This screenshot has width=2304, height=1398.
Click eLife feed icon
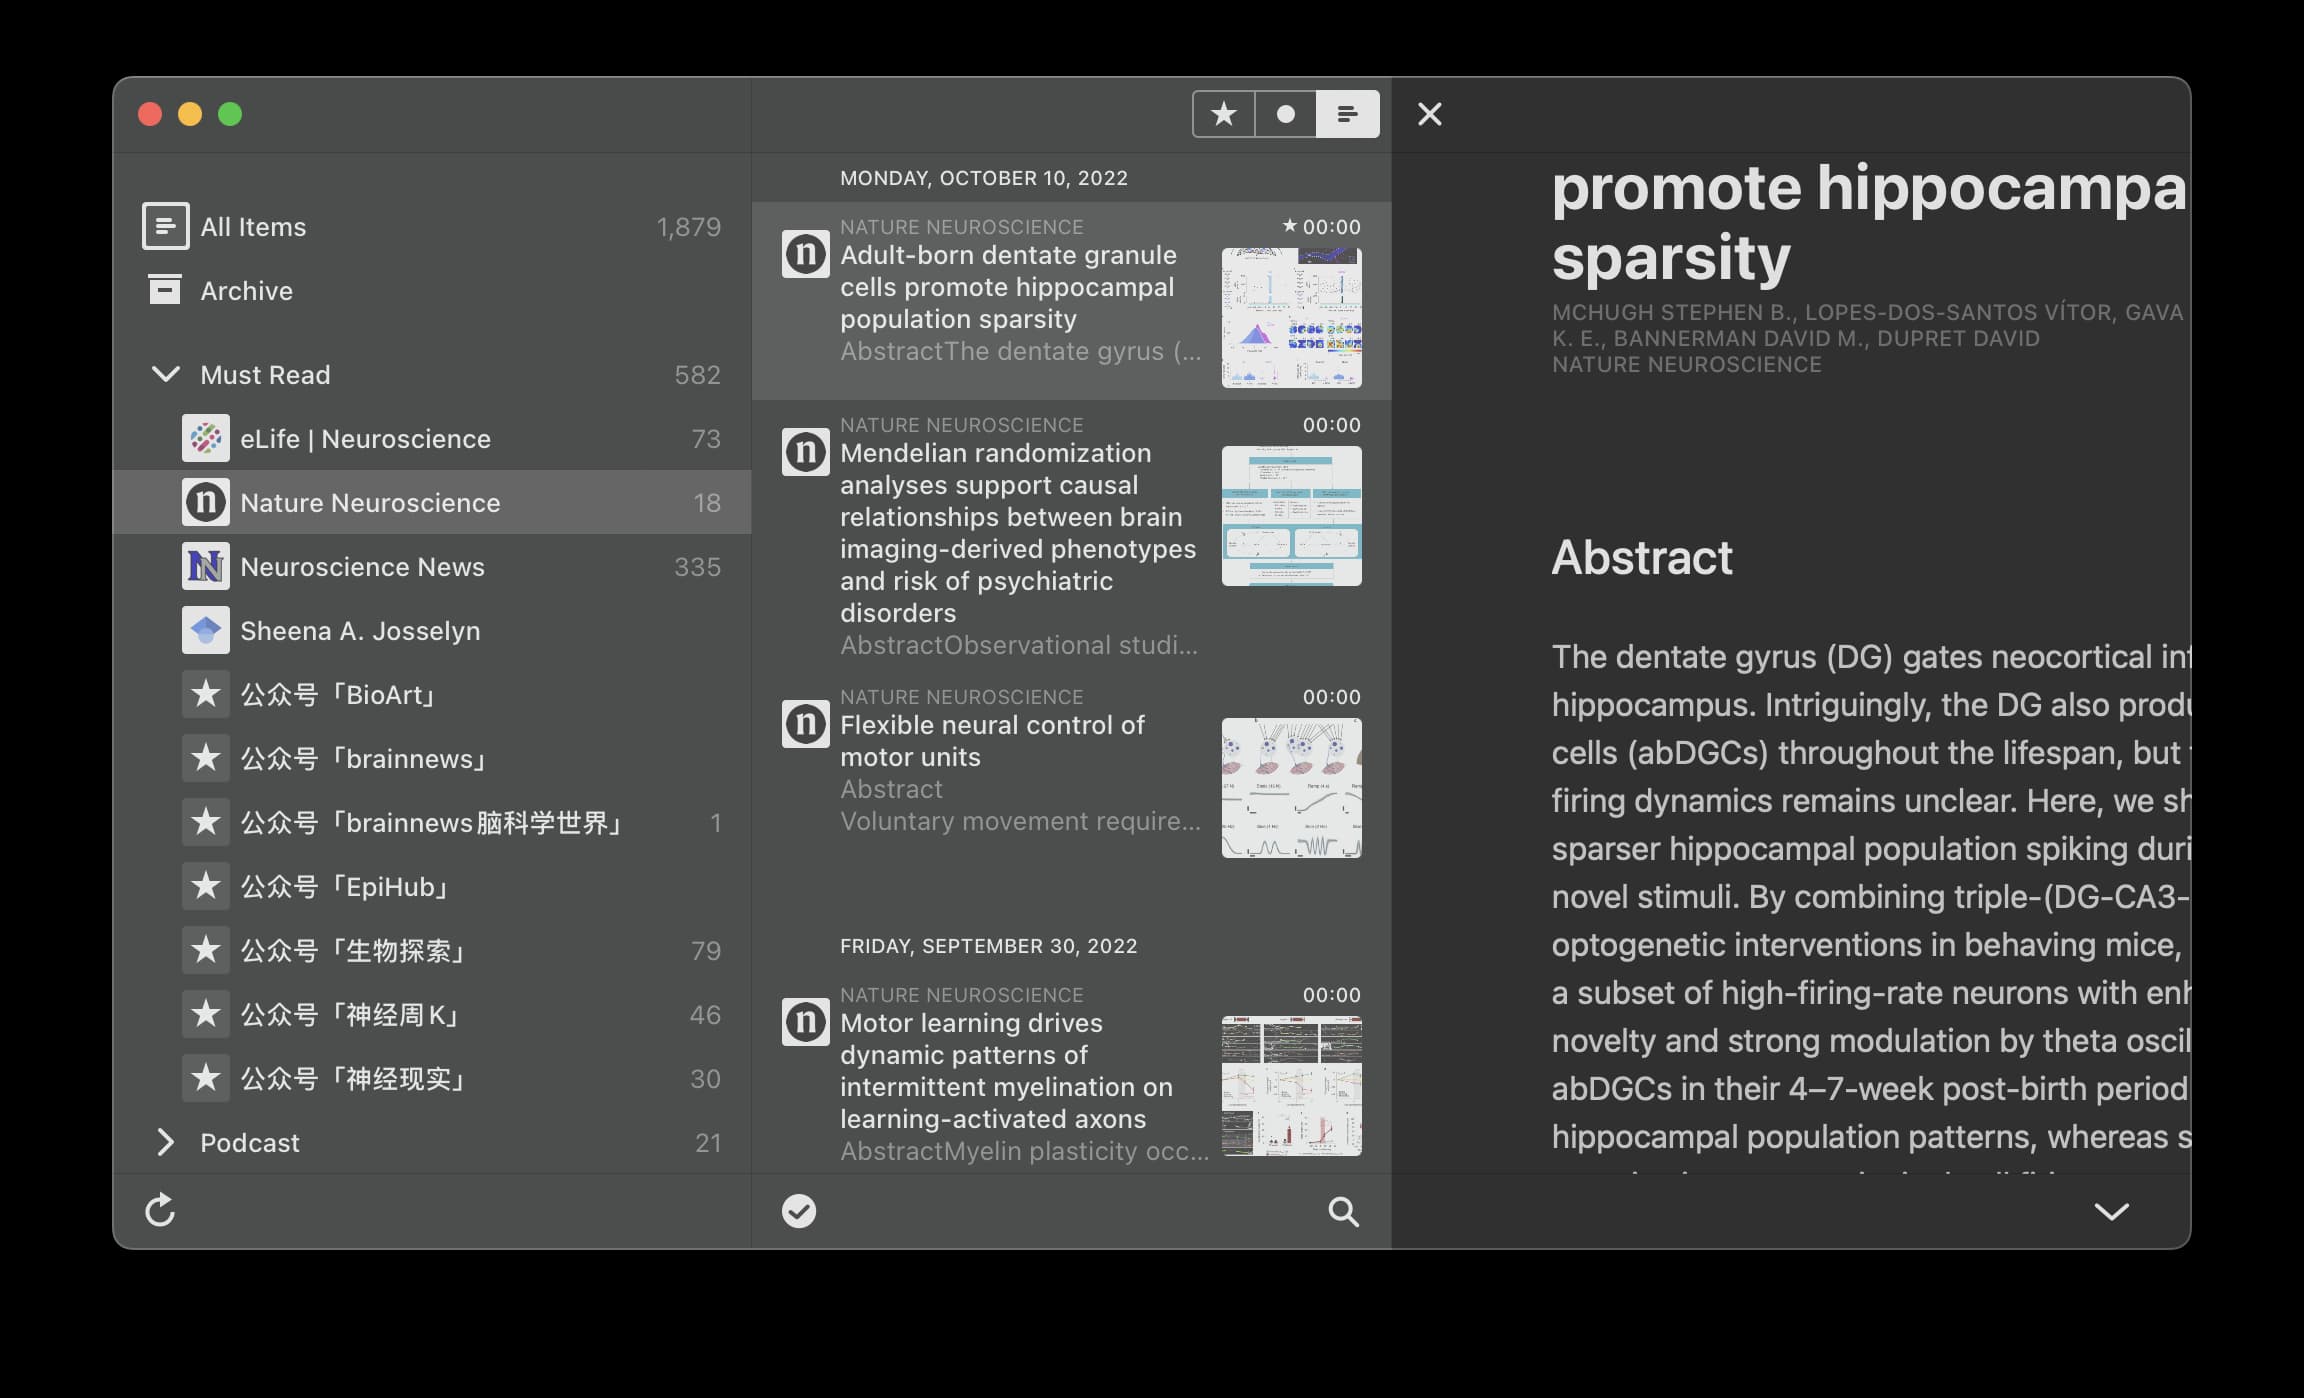205,438
